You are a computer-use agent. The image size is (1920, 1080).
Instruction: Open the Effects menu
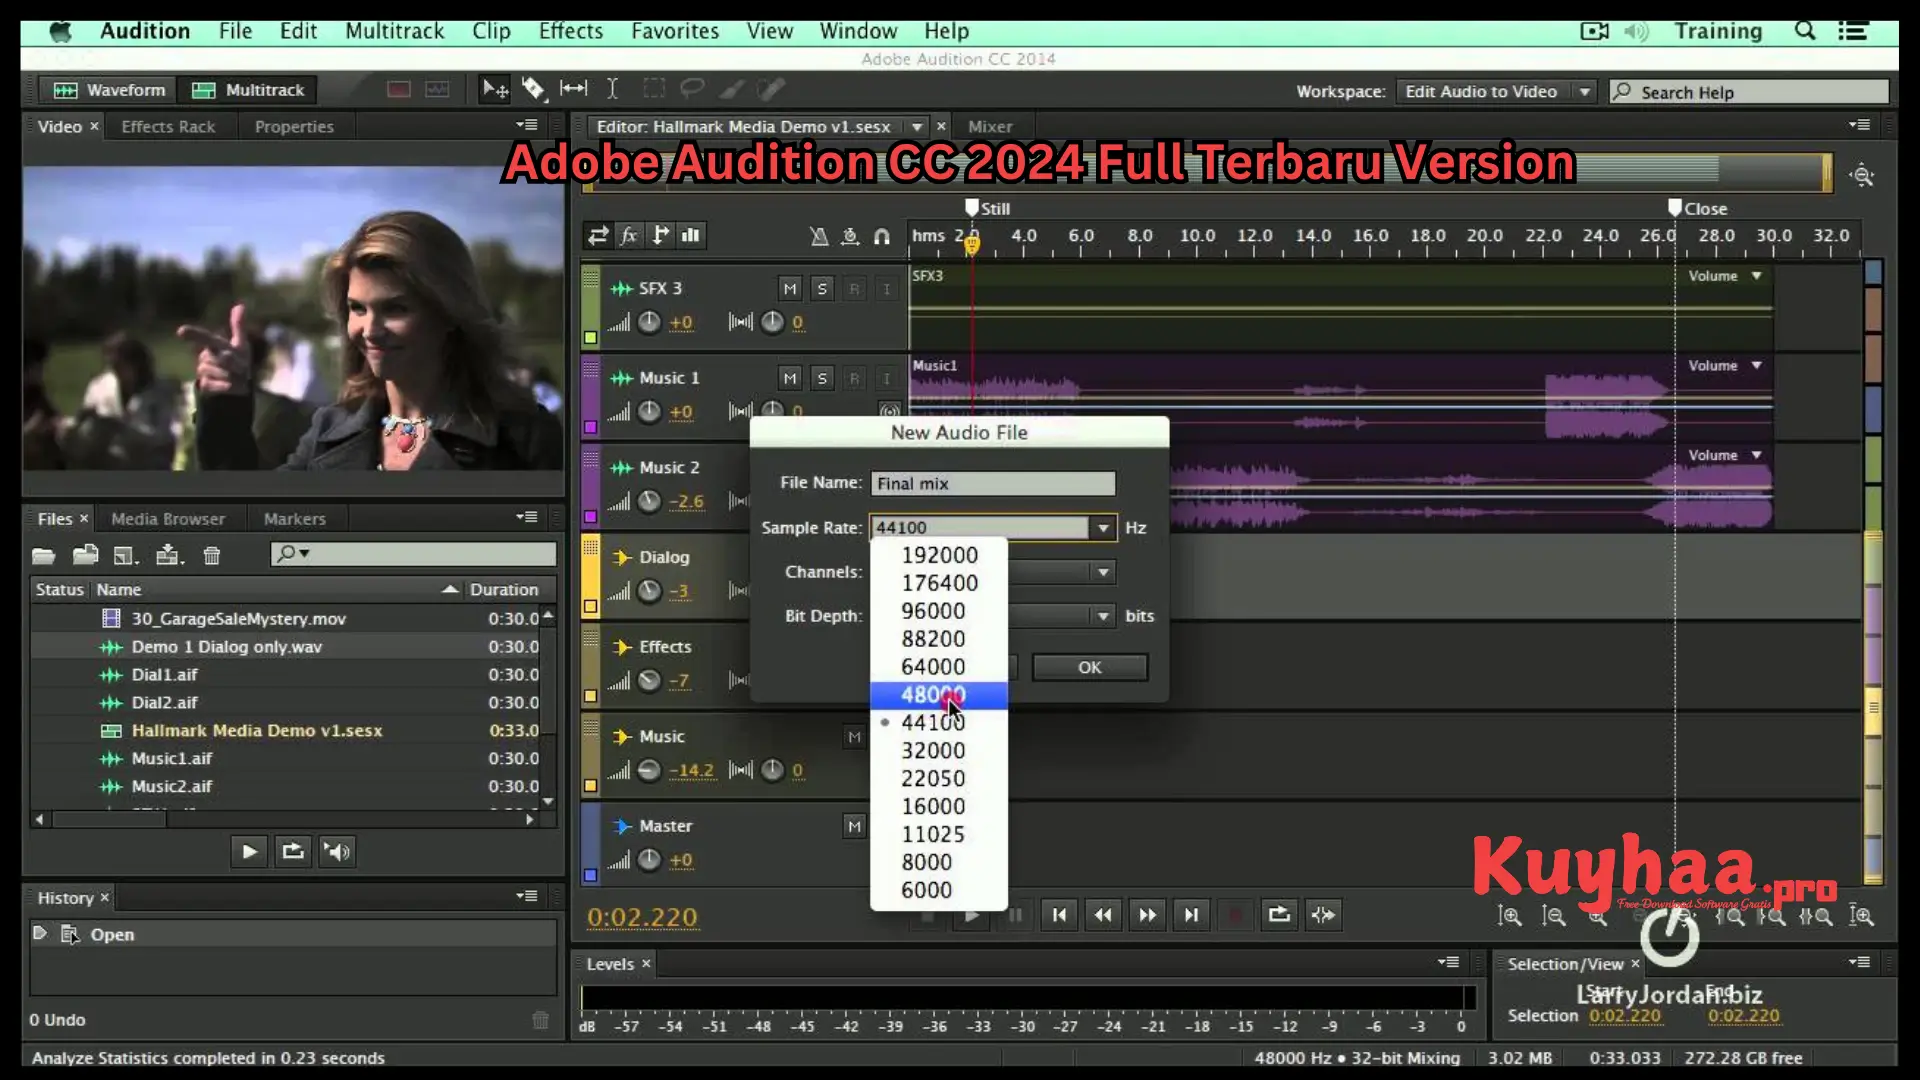pyautogui.click(x=571, y=31)
